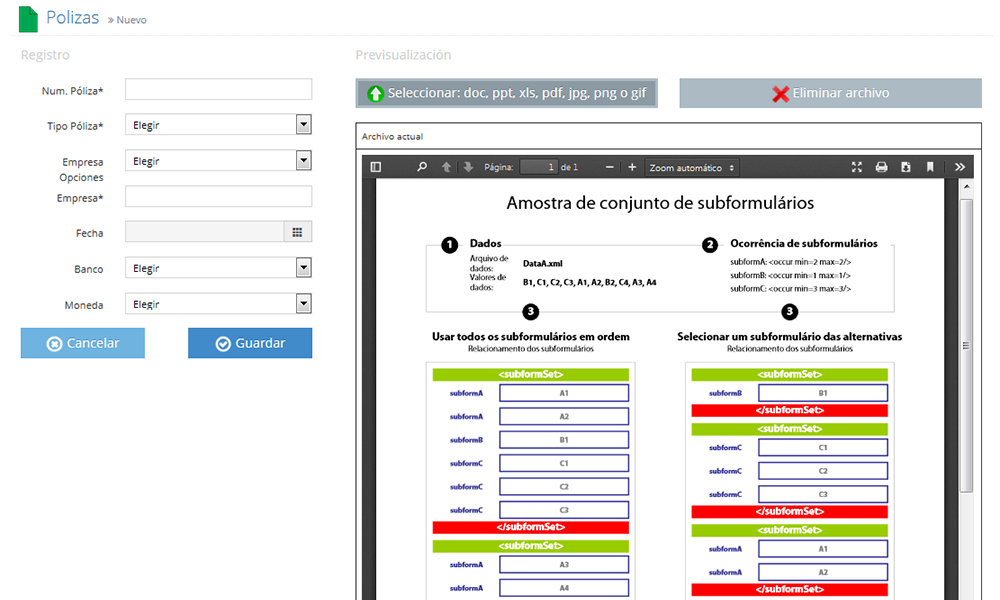Switch PDF viewer to presentation mode
Image resolution: width=1000 pixels, height=600 pixels.
point(857,167)
